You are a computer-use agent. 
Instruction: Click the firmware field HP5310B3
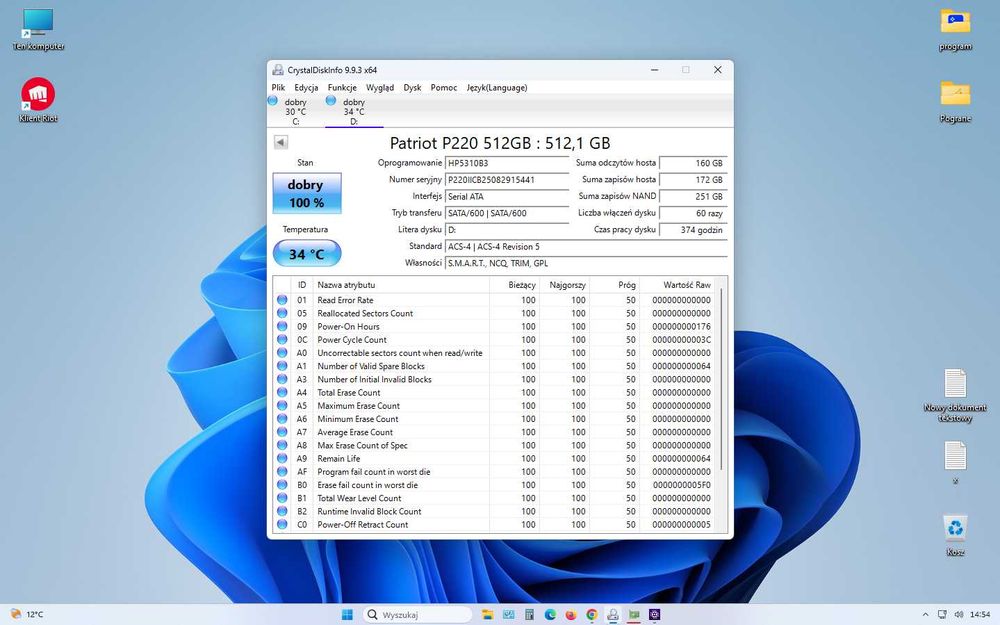pos(507,163)
